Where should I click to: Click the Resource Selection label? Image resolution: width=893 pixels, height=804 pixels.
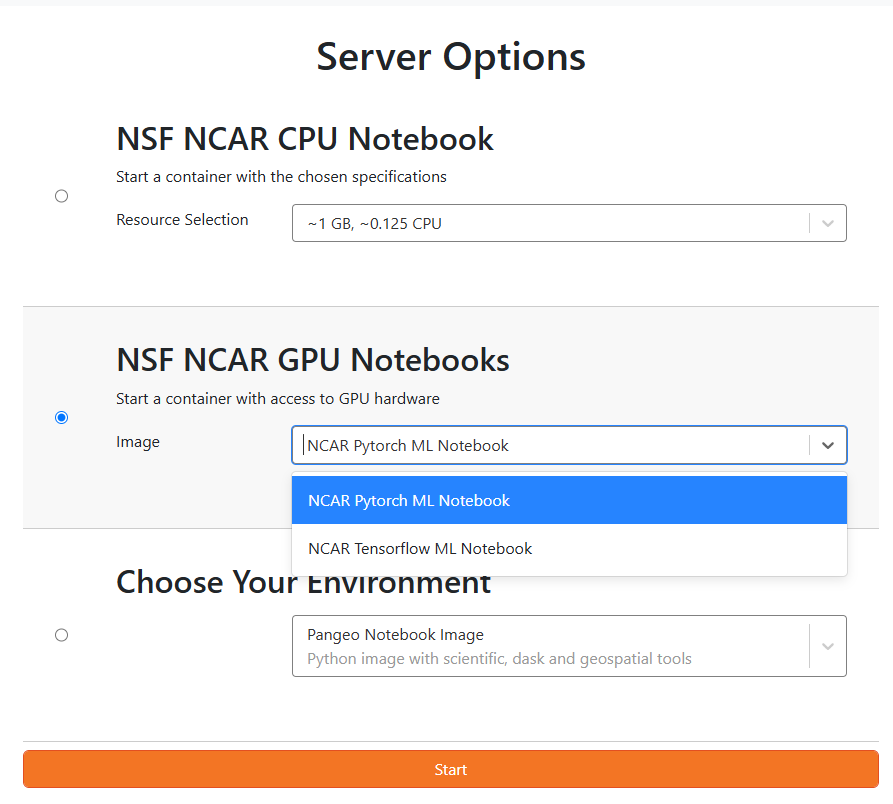182,220
